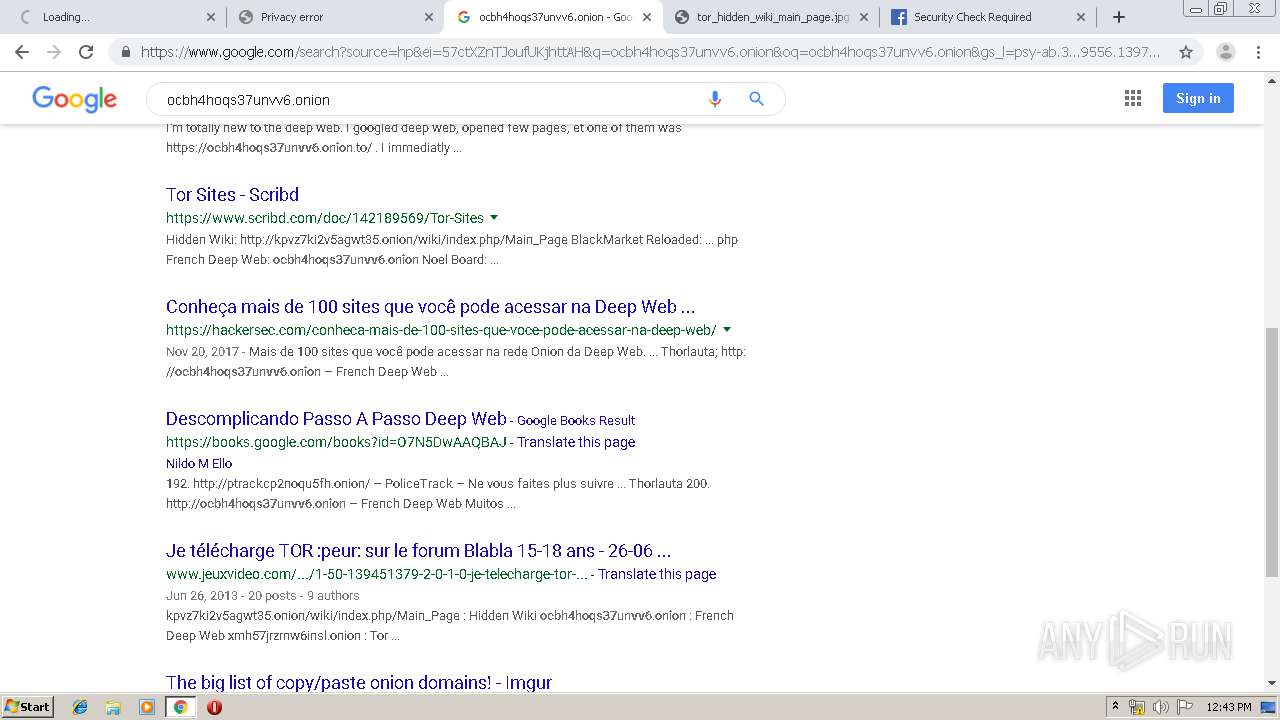Click the scrollbar down arrow
1280x720 pixels.
pos(1272,684)
